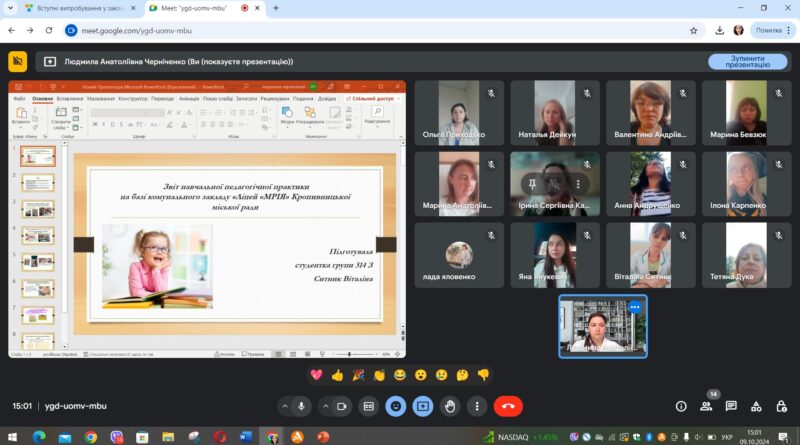
Task: Click the red leave call button
Action: coord(508,406)
